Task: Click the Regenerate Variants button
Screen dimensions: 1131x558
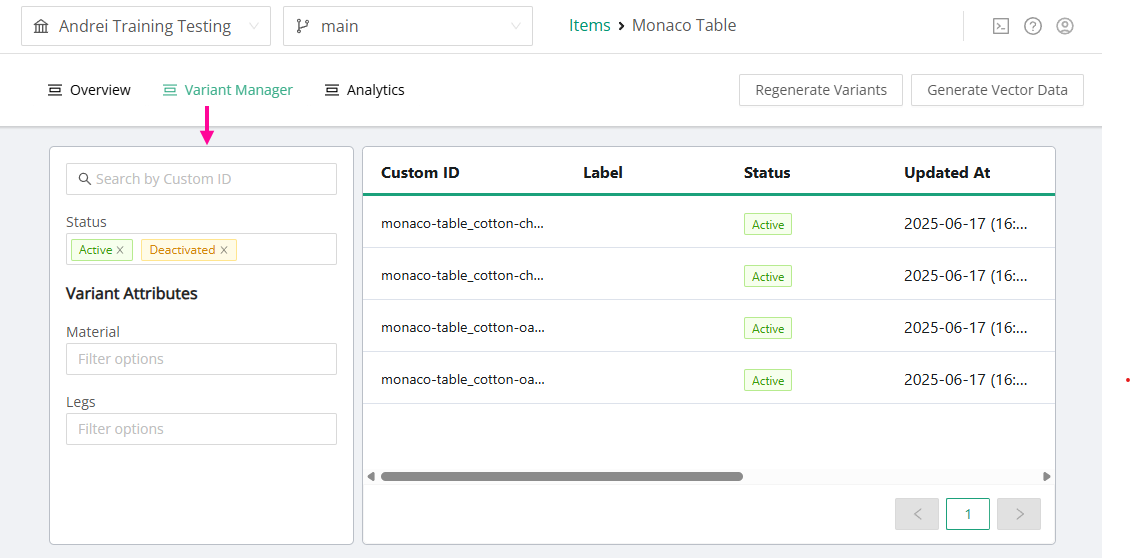Action: tap(820, 90)
